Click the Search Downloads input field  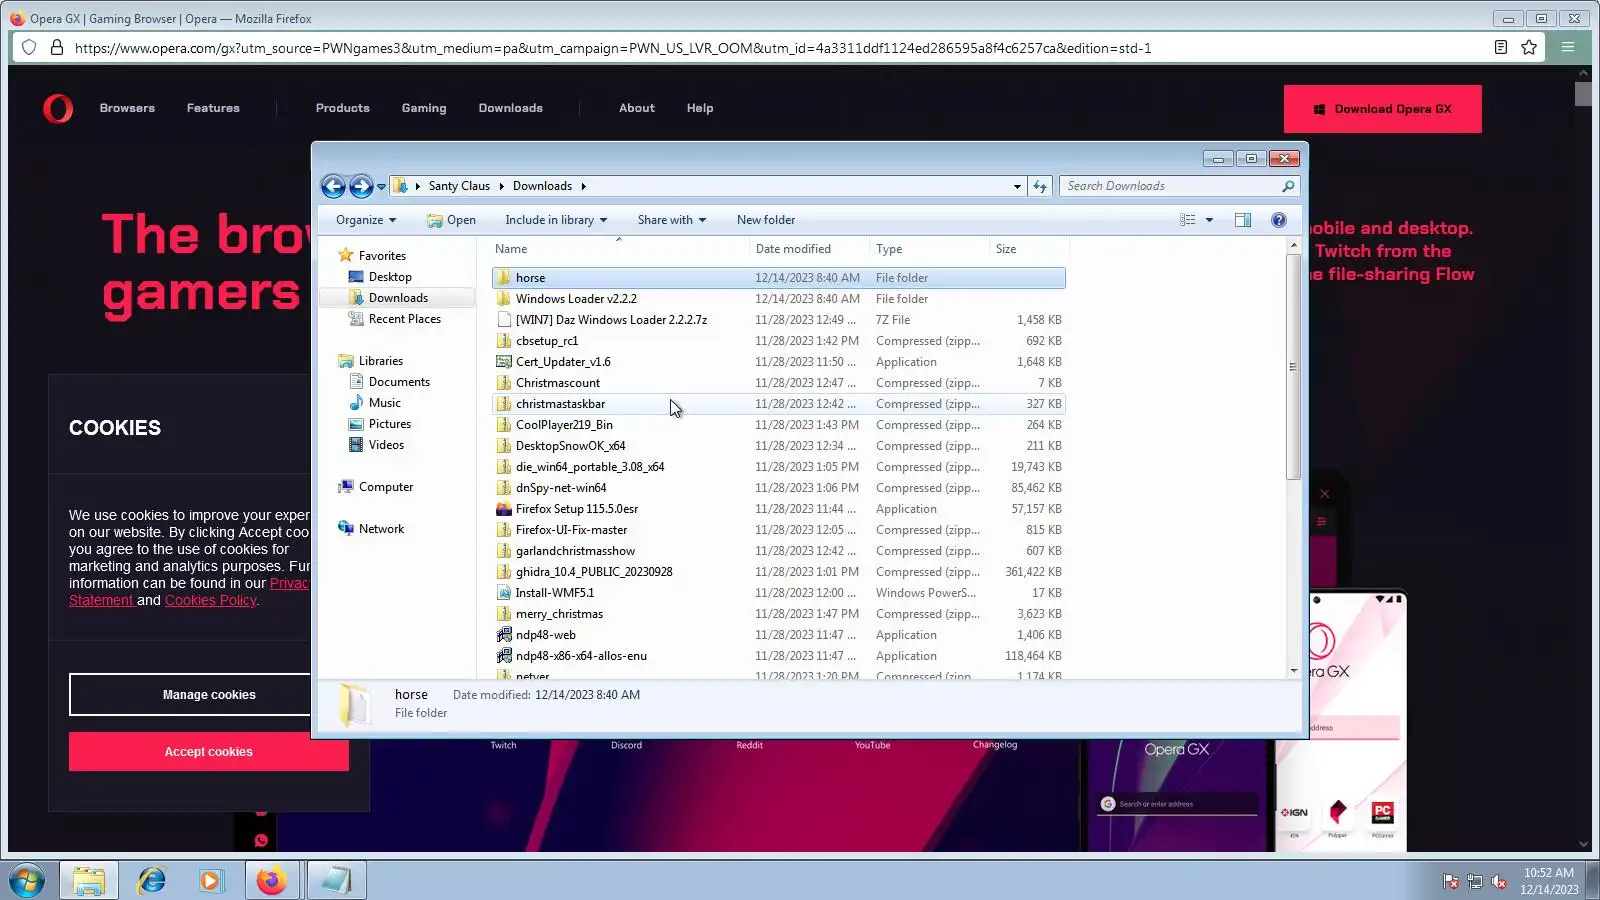click(x=1170, y=186)
